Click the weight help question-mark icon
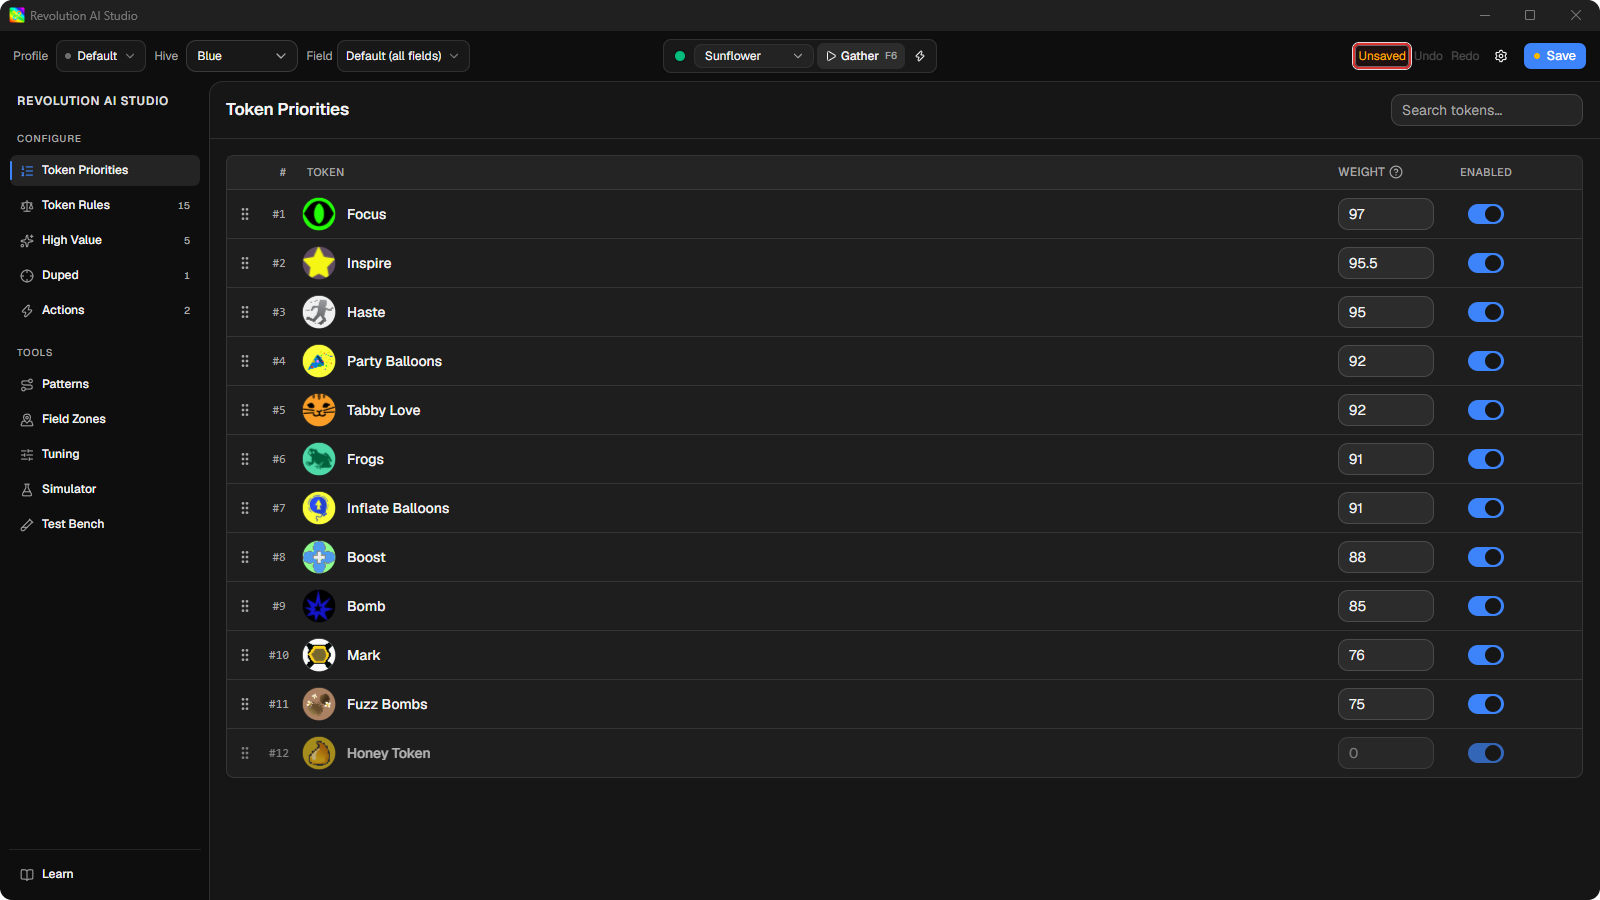Image resolution: width=1600 pixels, height=900 pixels. point(1396,172)
